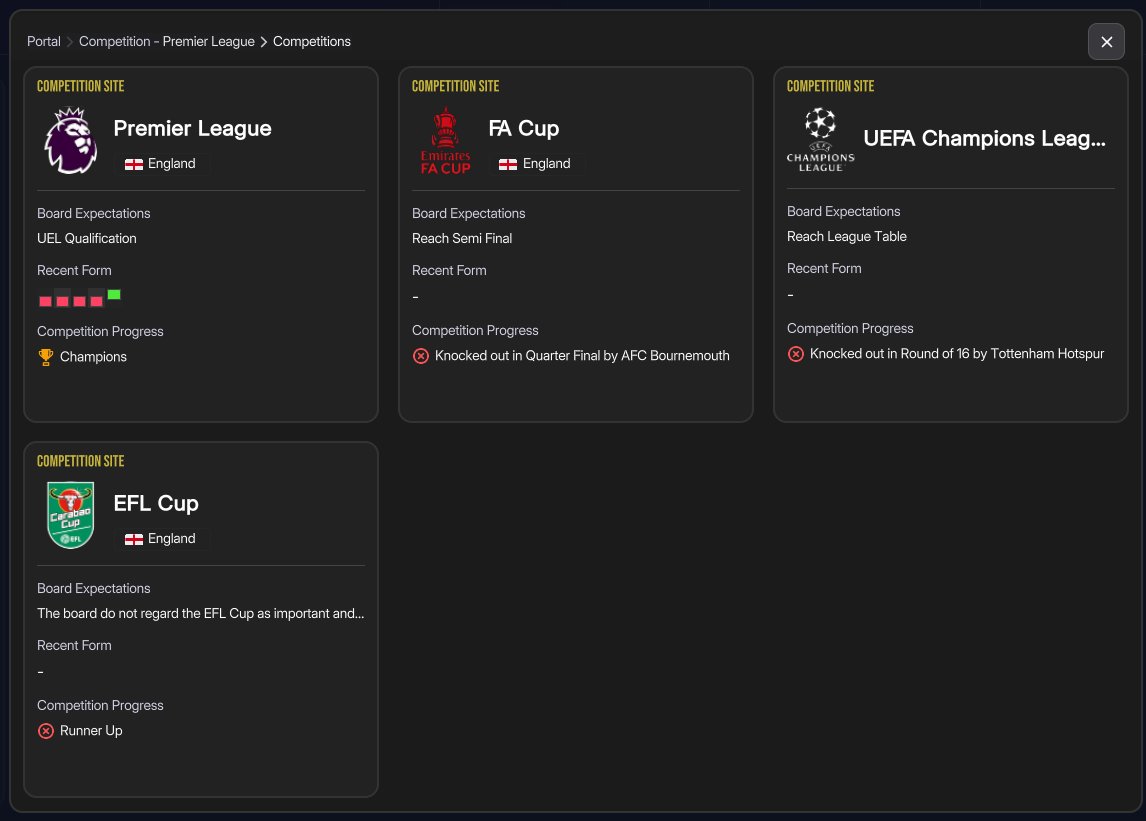Click the England flag under Premier League
Screen dimensions: 1146x821
point(134,164)
